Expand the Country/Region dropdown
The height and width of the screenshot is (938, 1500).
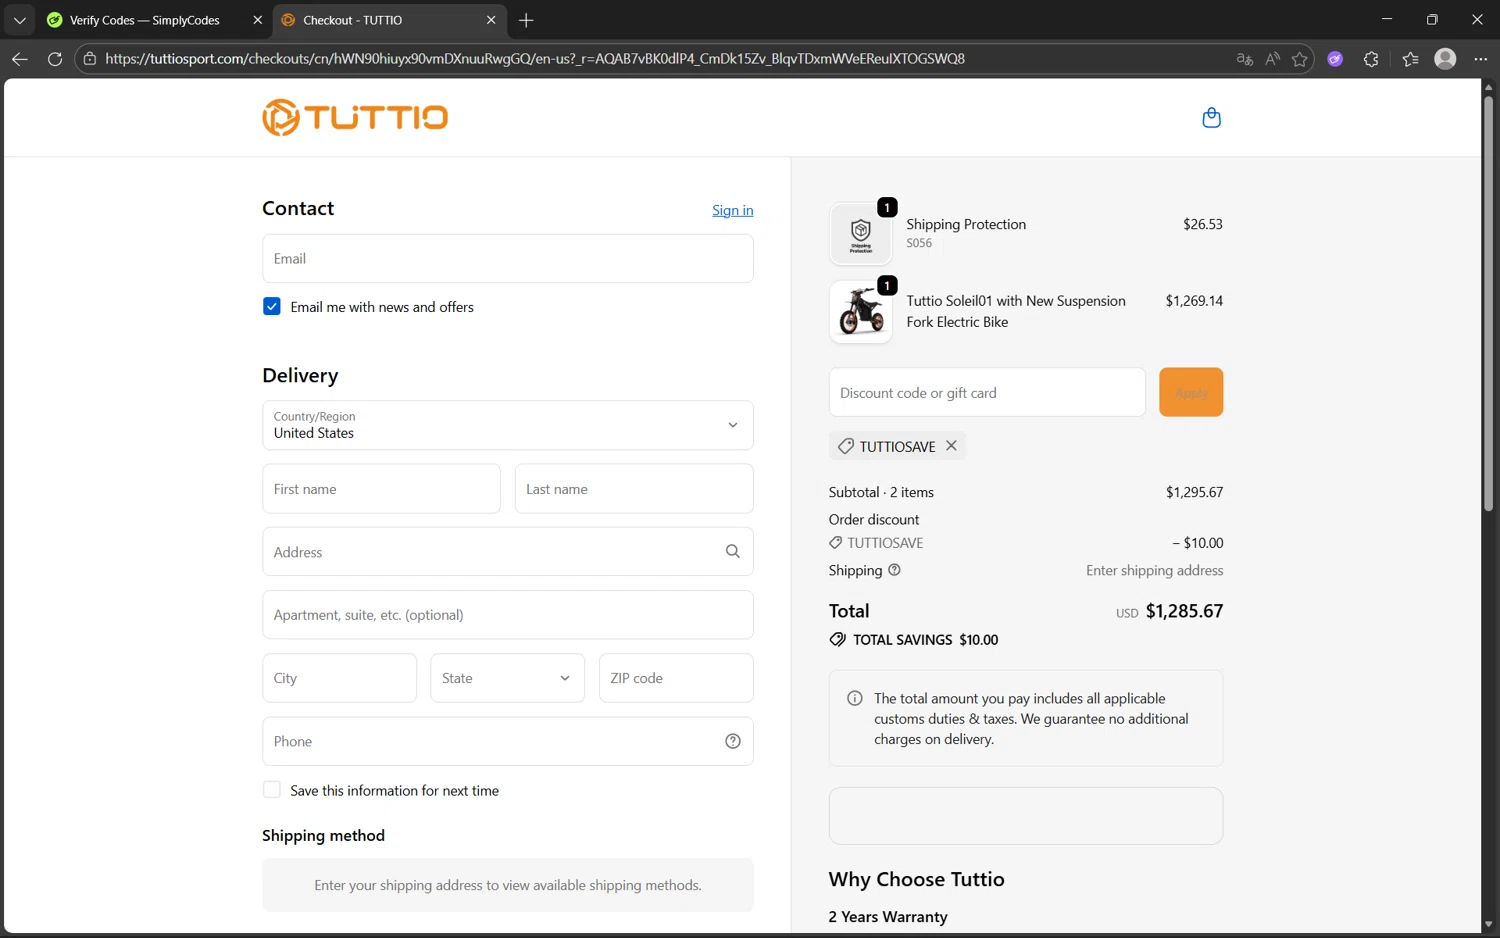507,425
